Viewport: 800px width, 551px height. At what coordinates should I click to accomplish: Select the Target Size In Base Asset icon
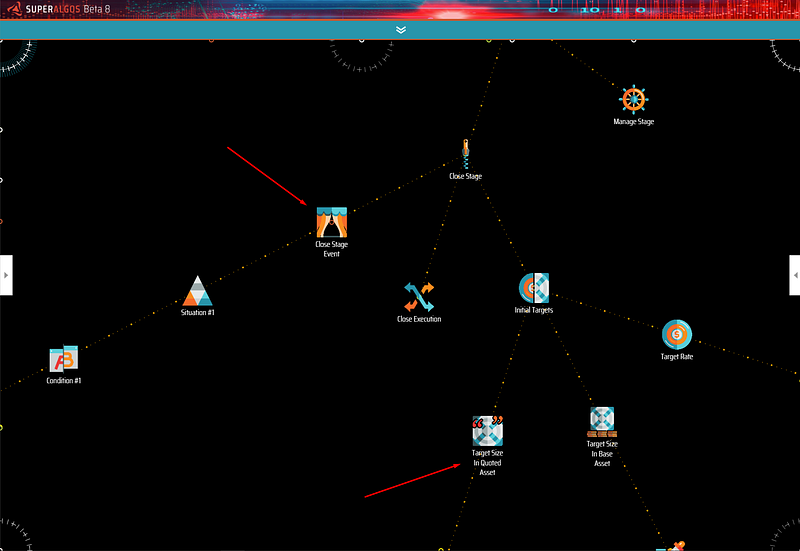602,422
